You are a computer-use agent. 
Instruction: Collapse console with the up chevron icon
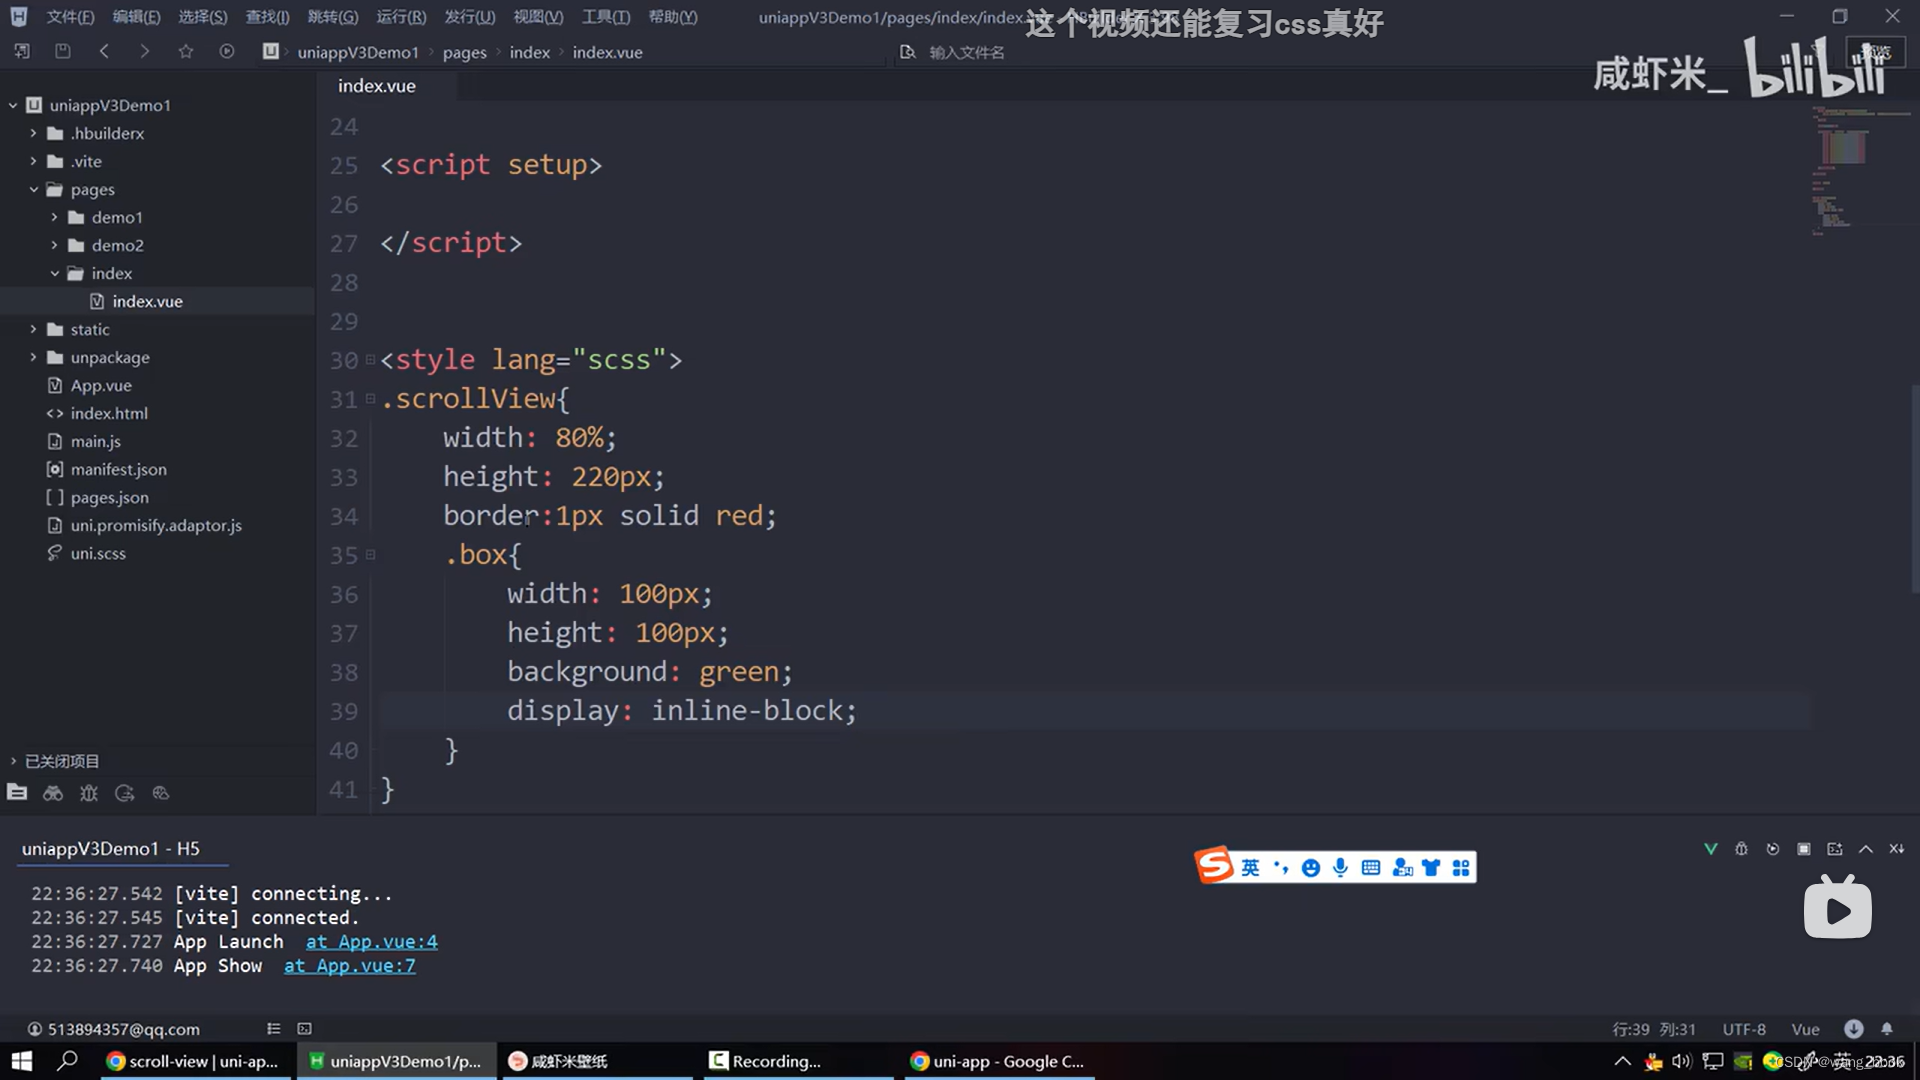pyautogui.click(x=1865, y=849)
